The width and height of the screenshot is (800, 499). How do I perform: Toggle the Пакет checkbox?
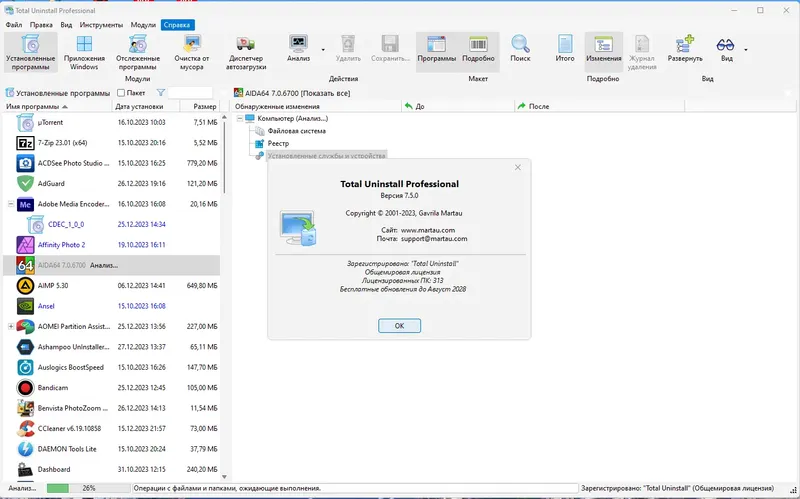pyautogui.click(x=121, y=93)
